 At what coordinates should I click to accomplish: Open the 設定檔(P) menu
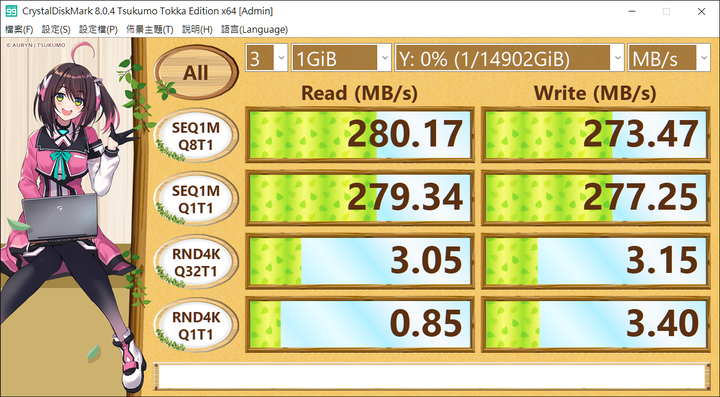[98, 29]
